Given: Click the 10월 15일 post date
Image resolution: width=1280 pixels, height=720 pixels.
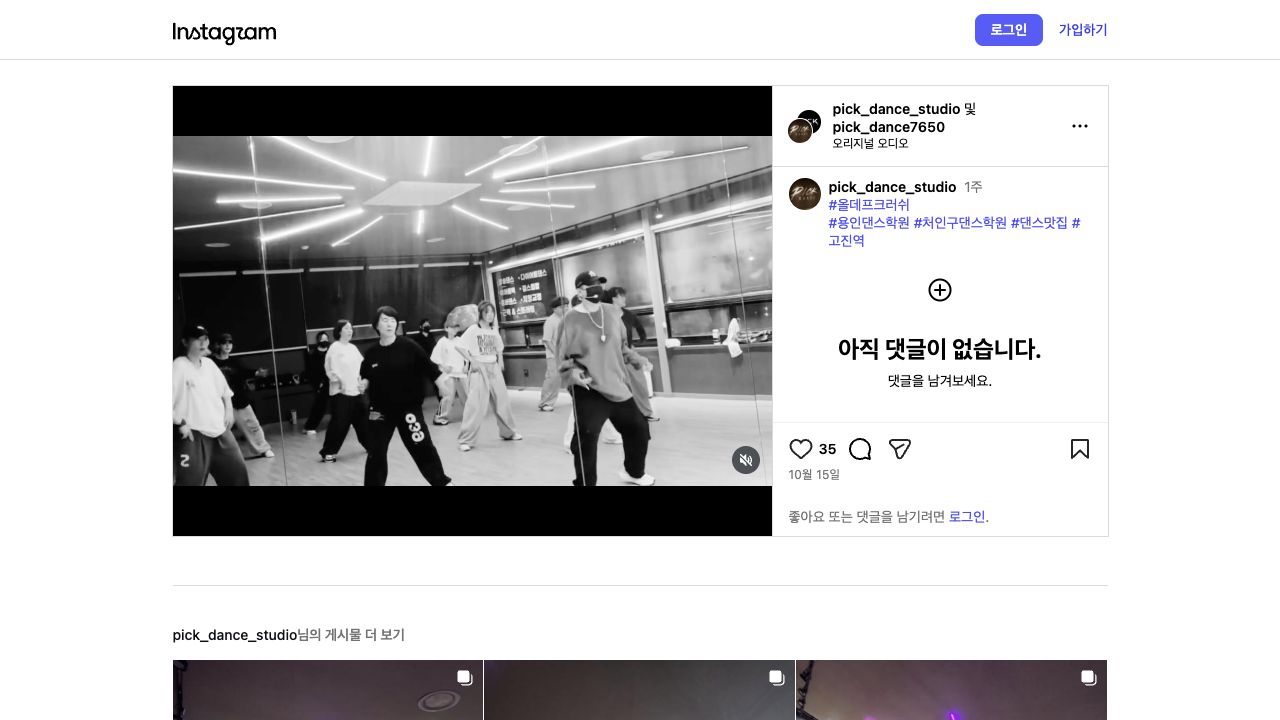Looking at the screenshot, I should (x=814, y=475).
